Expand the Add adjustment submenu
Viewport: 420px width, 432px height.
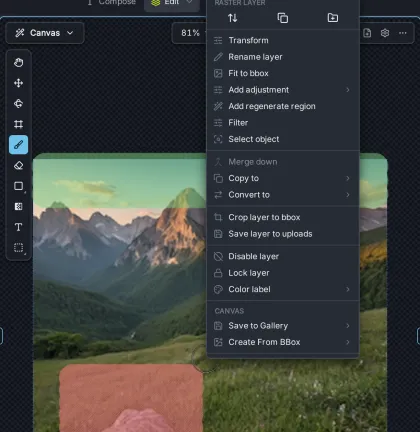(x=283, y=90)
